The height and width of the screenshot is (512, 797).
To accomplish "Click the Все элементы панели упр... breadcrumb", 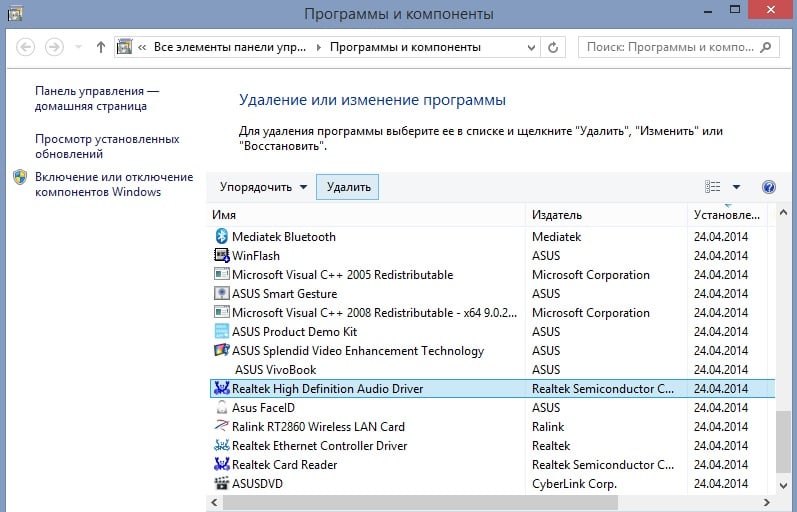I will [230, 47].
